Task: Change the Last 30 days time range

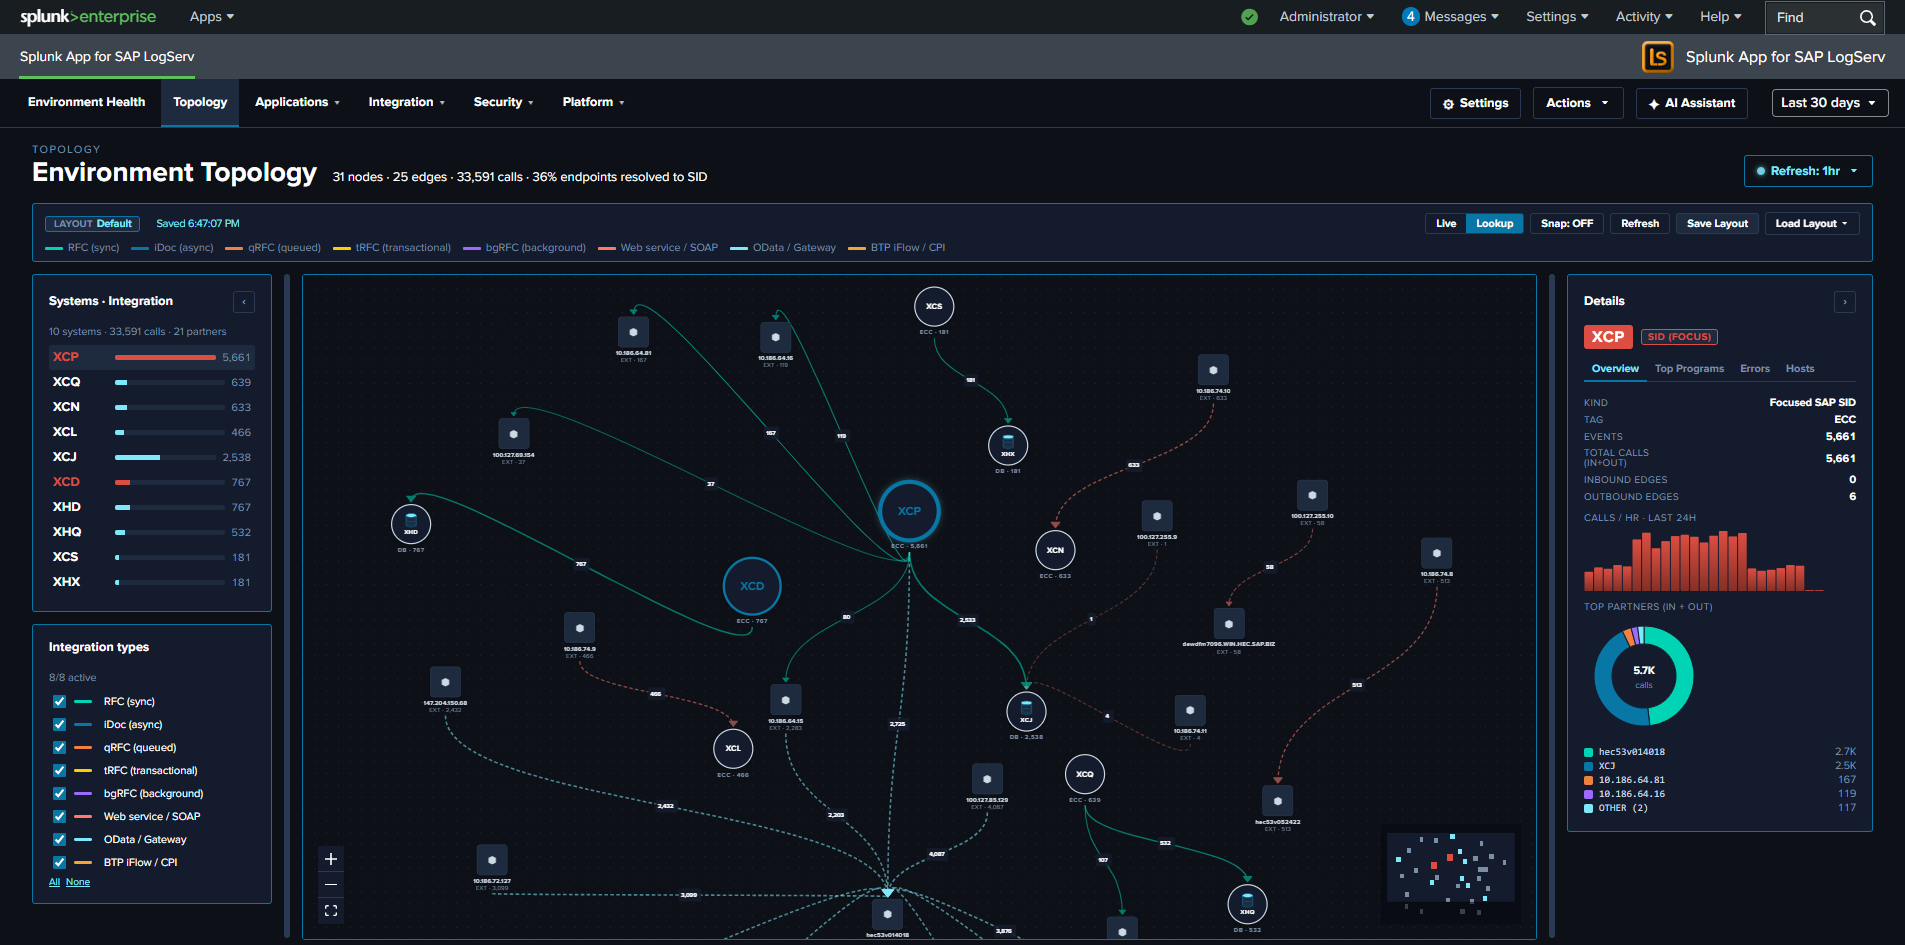Action: [x=1830, y=103]
